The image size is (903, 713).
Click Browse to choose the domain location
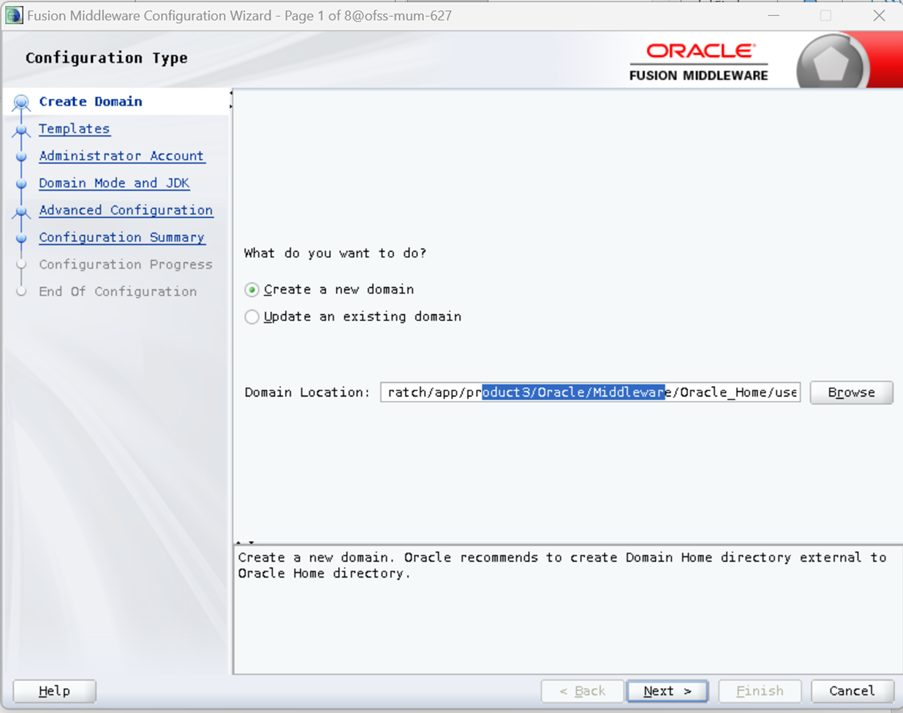point(851,393)
